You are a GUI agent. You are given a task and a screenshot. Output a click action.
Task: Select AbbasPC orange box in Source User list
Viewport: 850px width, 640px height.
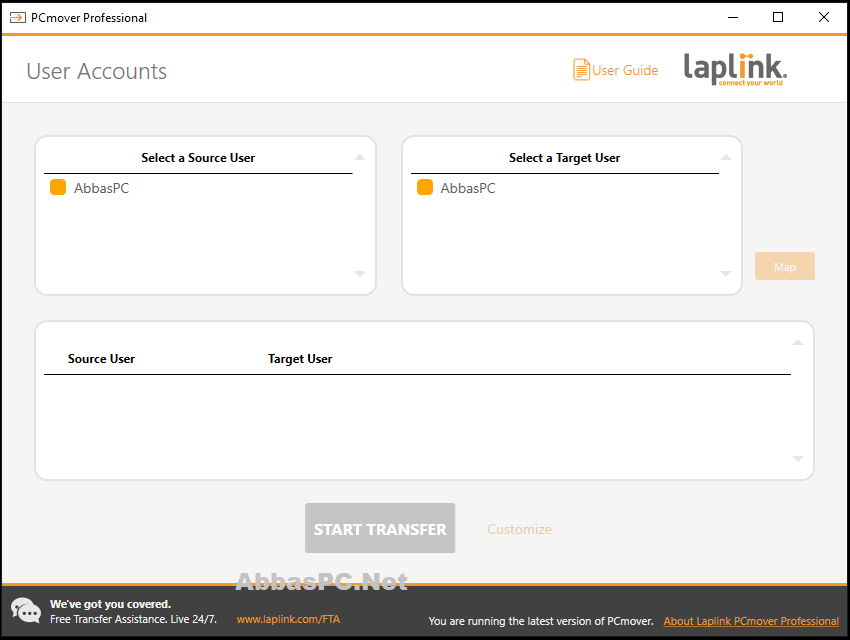[58, 188]
